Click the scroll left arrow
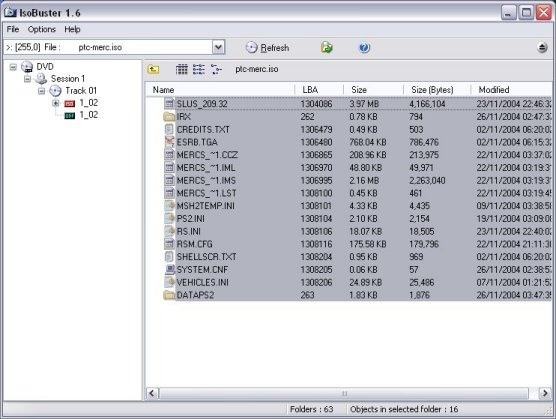This screenshot has height=419, width=556. (152, 393)
